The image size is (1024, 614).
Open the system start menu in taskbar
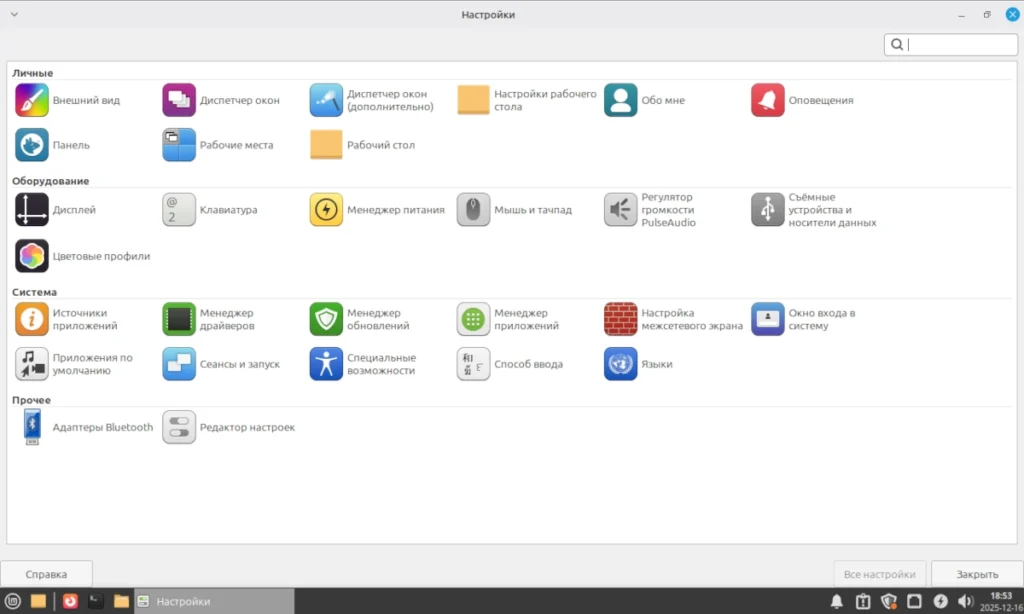click(12, 601)
